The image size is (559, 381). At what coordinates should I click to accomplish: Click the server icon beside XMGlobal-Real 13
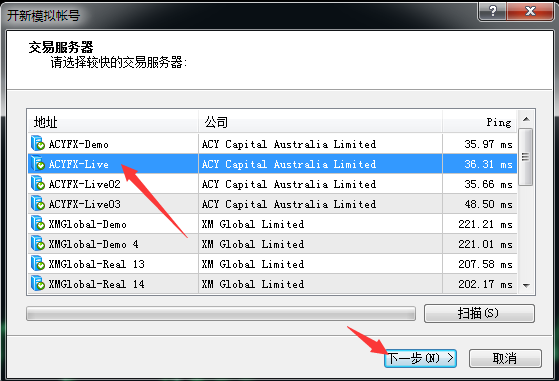pos(38,263)
